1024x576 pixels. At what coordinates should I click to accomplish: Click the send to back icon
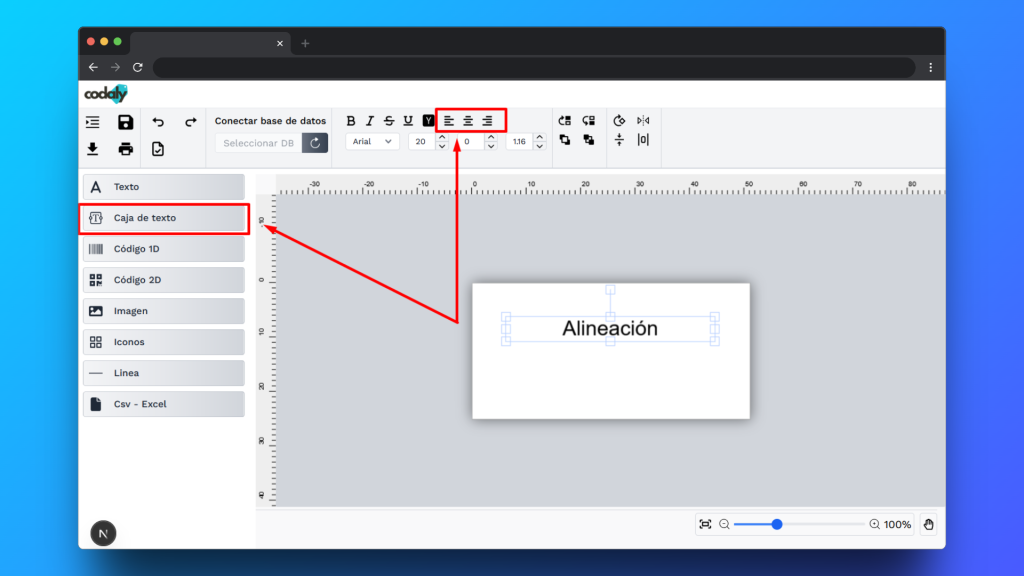pyautogui.click(x=588, y=140)
